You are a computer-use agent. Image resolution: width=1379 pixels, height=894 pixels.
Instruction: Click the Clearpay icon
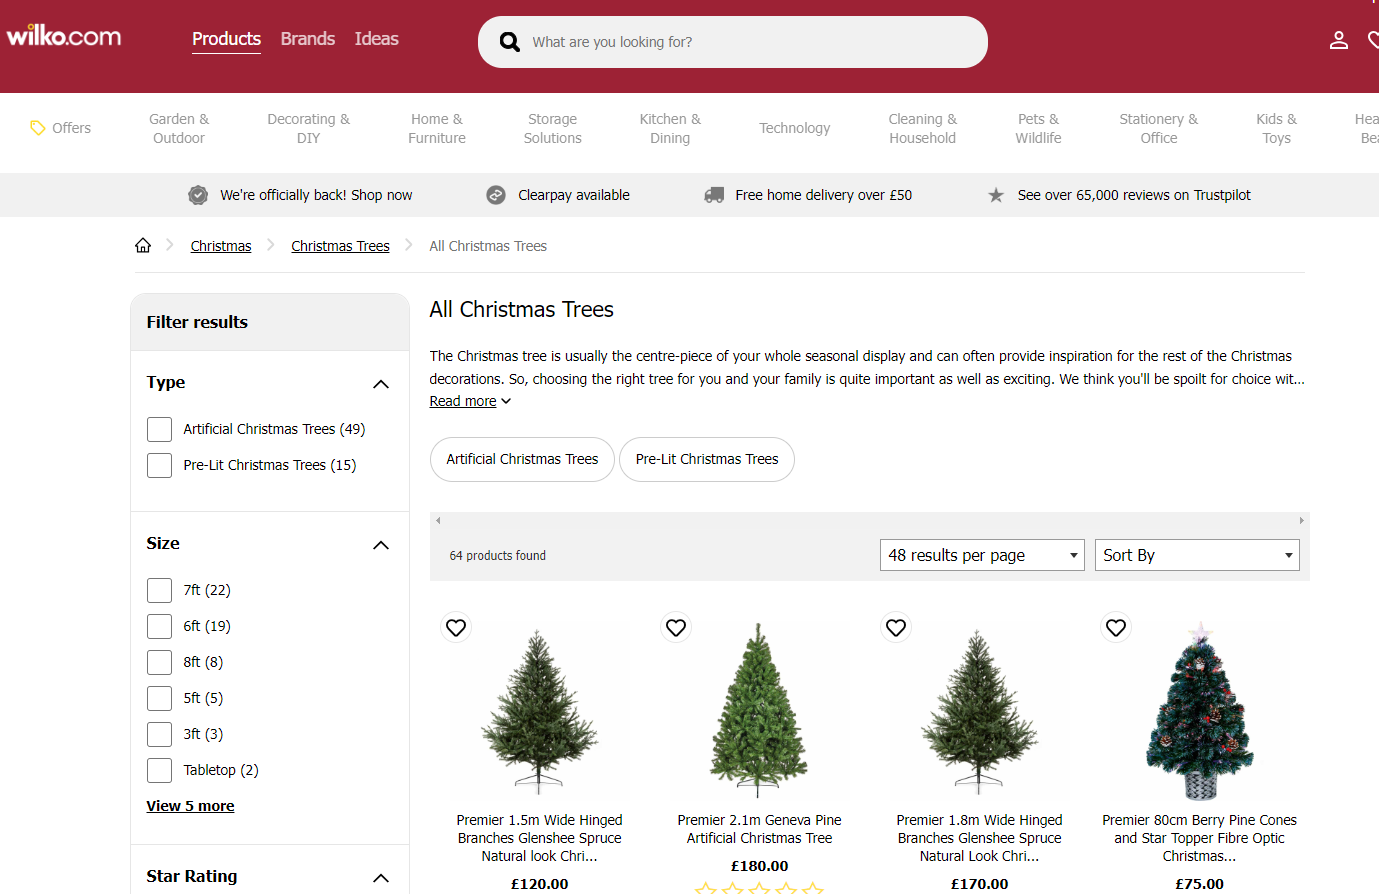496,195
